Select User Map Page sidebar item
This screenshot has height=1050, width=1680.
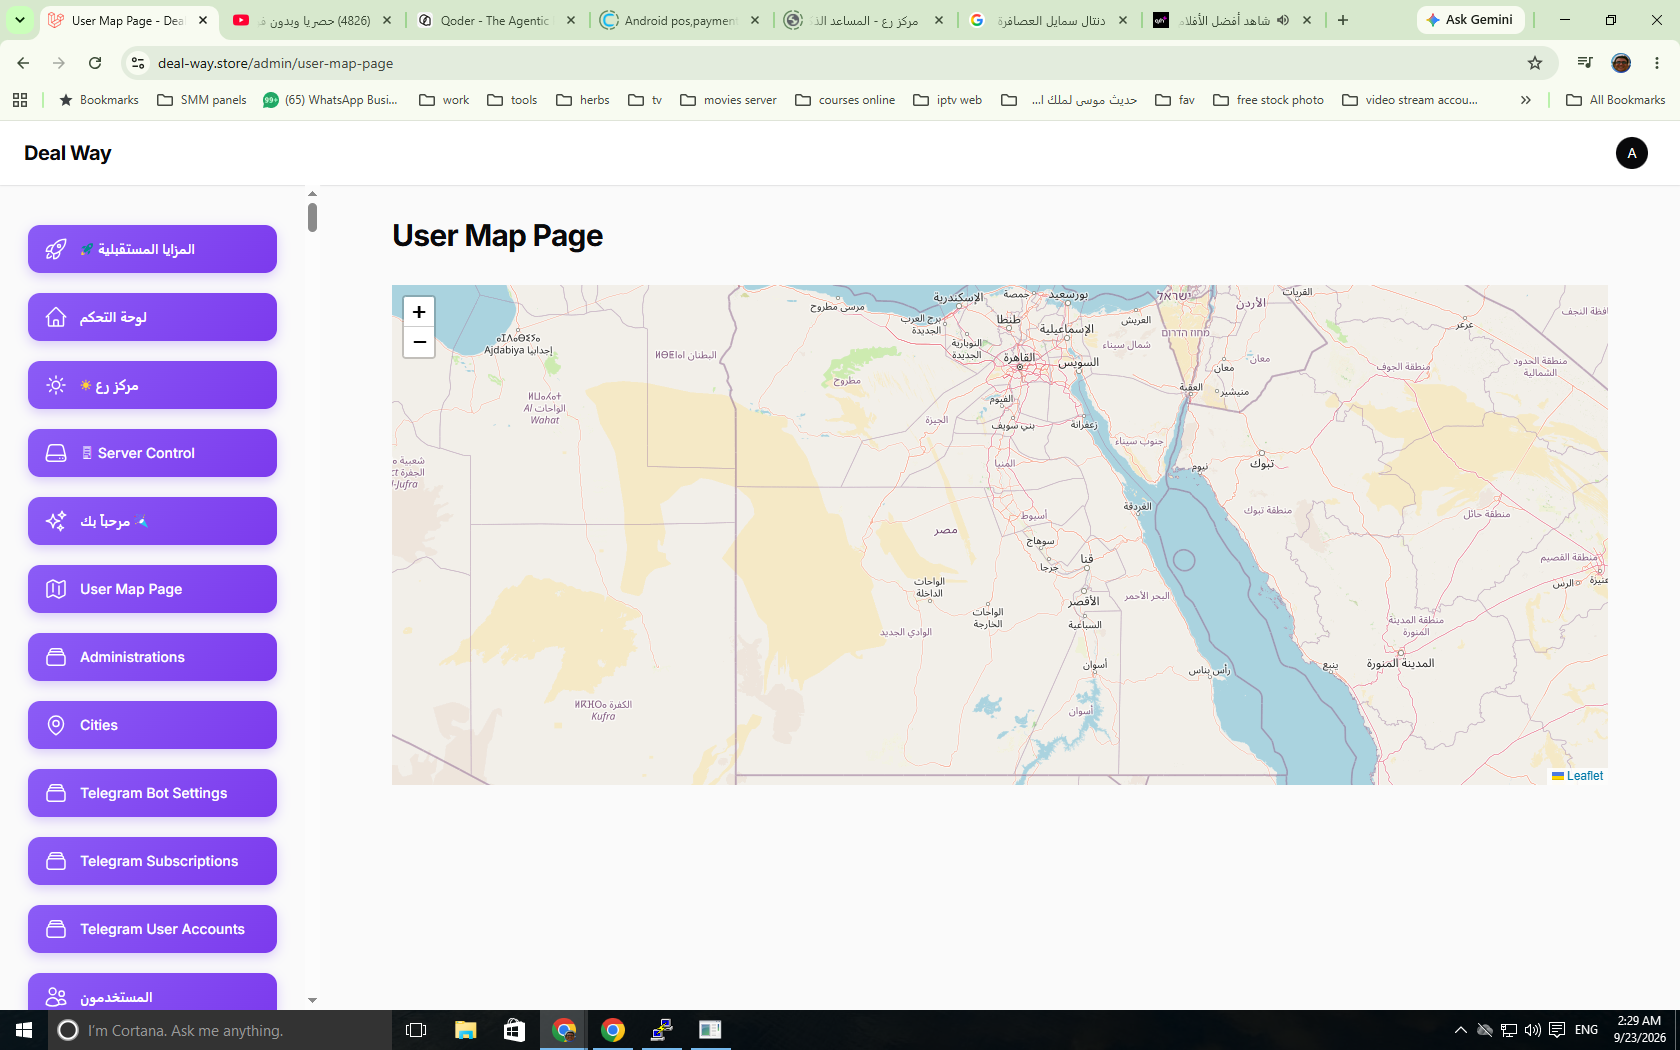[152, 589]
